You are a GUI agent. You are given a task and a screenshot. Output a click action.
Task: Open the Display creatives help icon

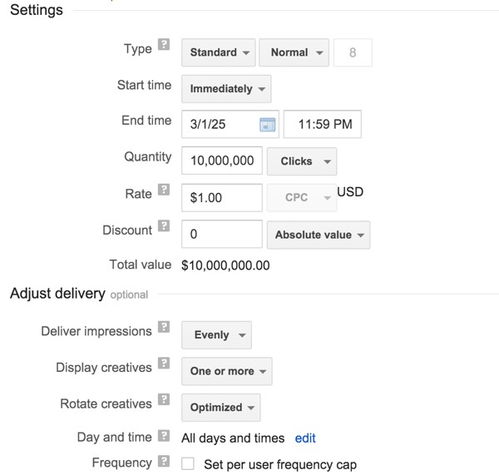coord(164,363)
